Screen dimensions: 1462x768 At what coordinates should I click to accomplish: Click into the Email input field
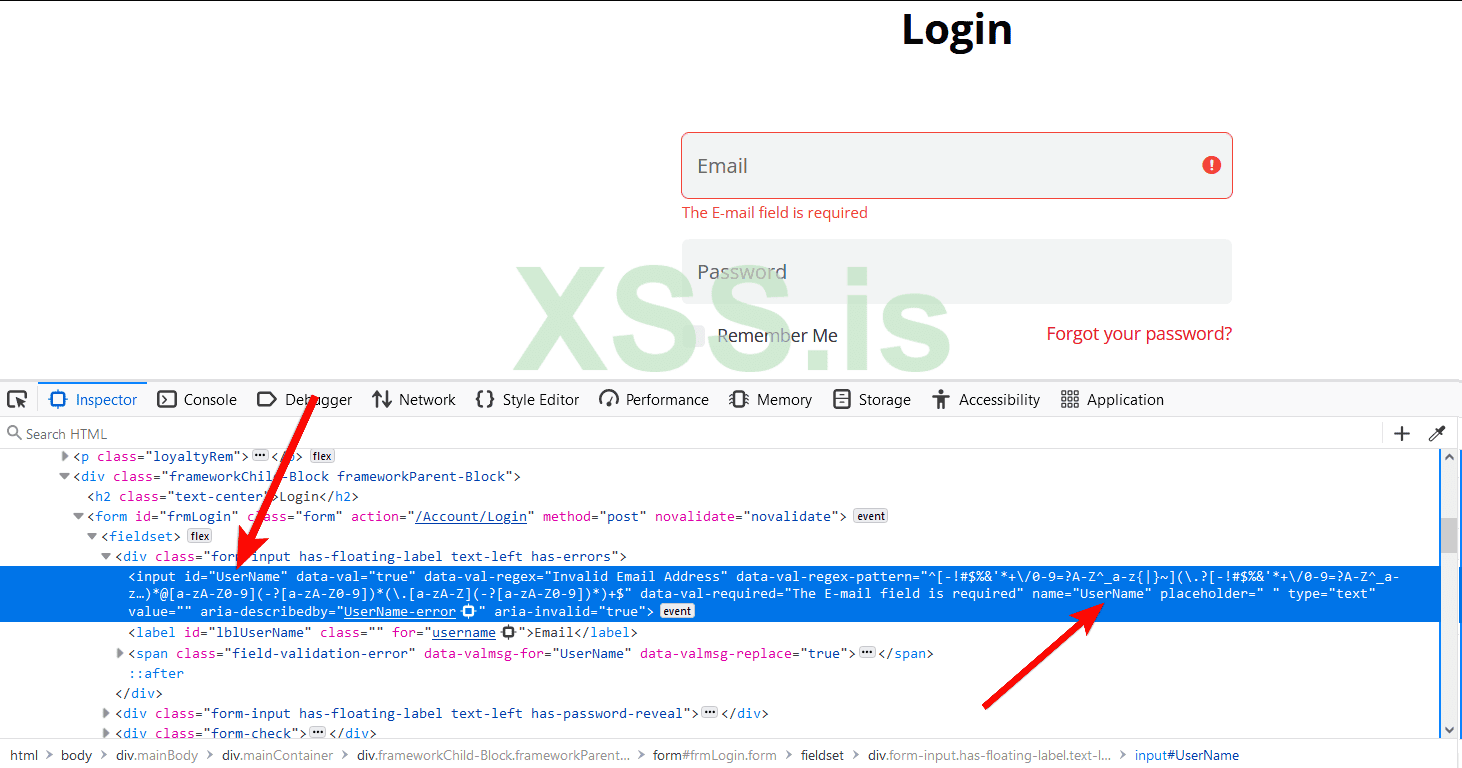(957, 166)
